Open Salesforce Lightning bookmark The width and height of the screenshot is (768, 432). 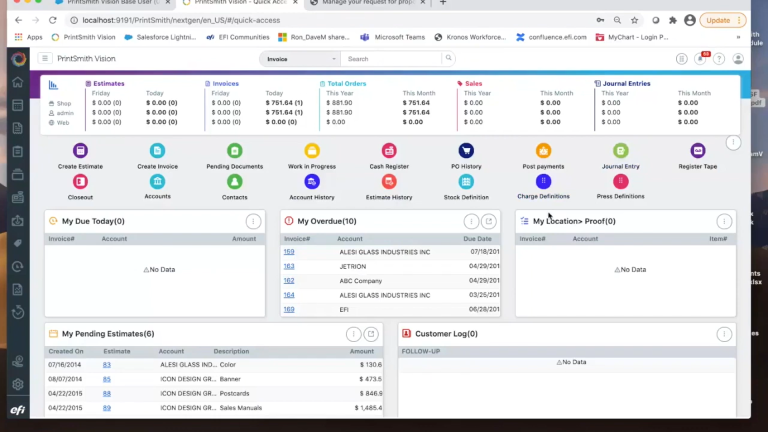coord(160,37)
